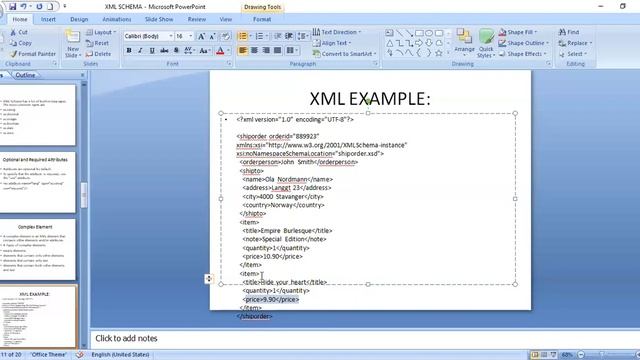Open the font name dropdown Calibri (Body)
This screenshot has height=360, width=640.
tap(171, 36)
